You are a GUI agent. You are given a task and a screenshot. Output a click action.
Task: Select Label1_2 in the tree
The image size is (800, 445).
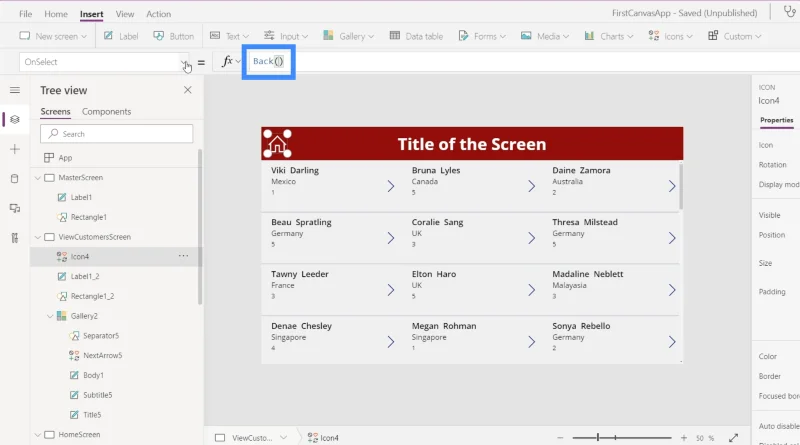(85, 276)
